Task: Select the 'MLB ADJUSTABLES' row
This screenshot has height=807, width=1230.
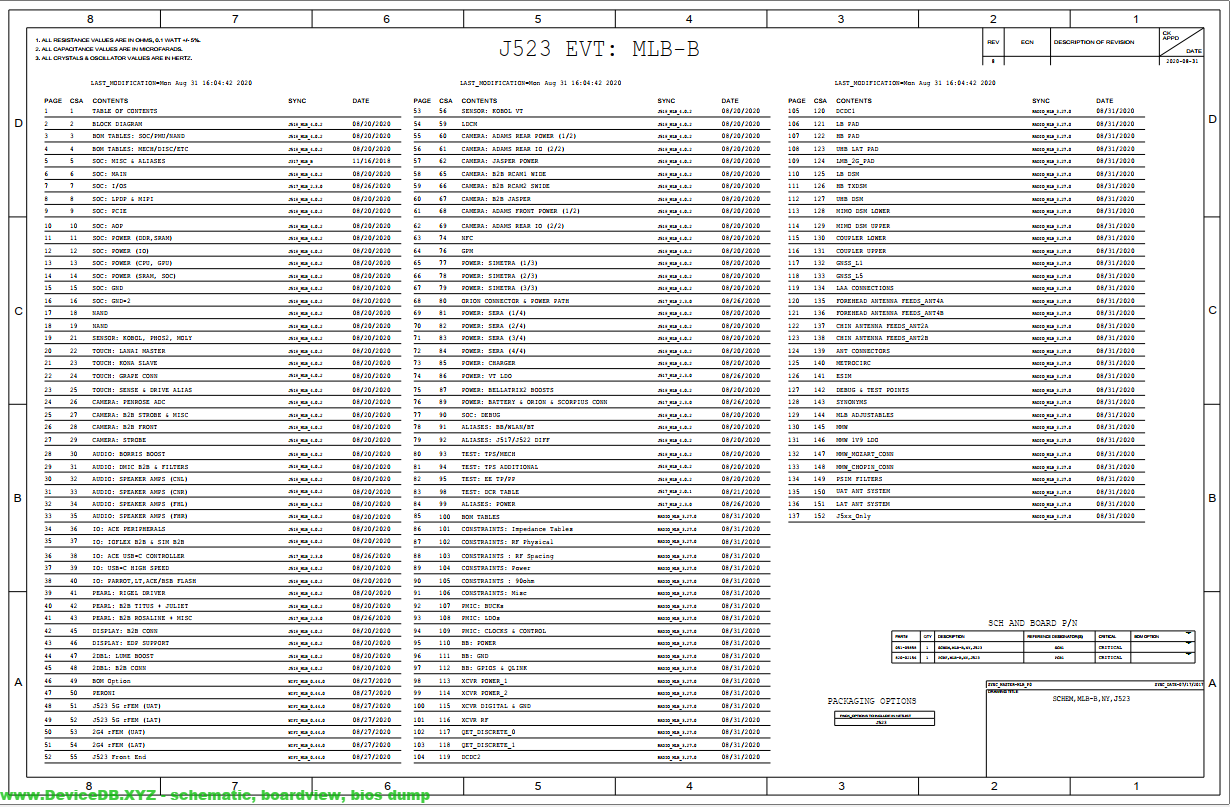Action: point(967,415)
